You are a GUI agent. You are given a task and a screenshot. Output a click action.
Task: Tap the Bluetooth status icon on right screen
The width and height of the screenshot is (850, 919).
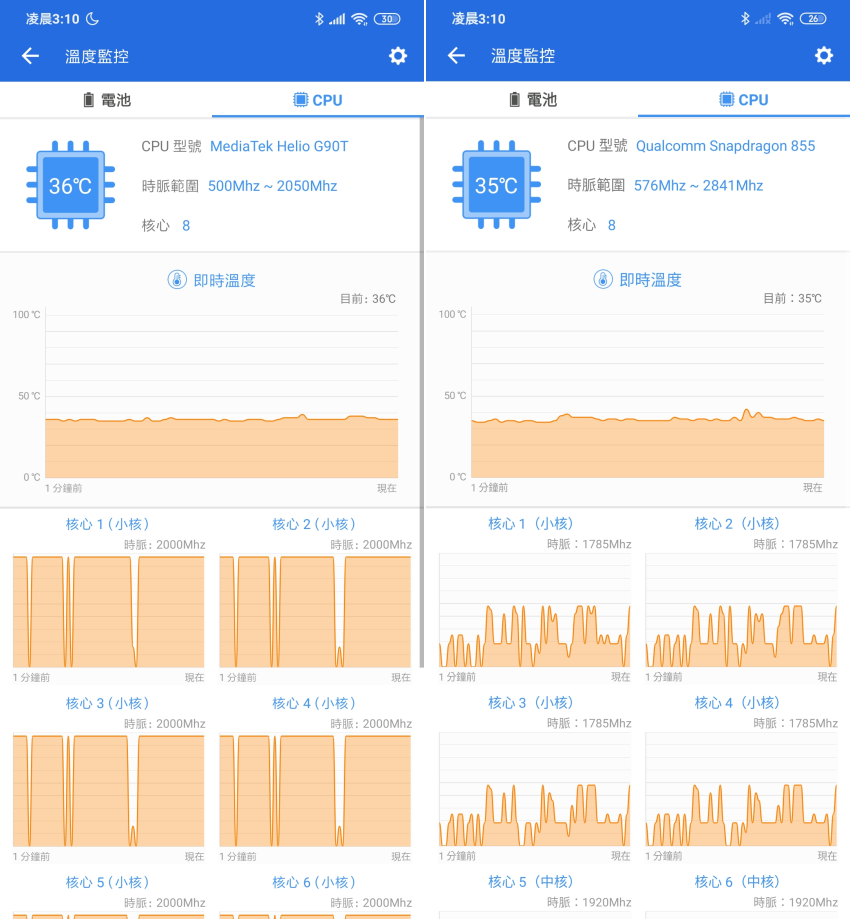pyautogui.click(x=745, y=19)
